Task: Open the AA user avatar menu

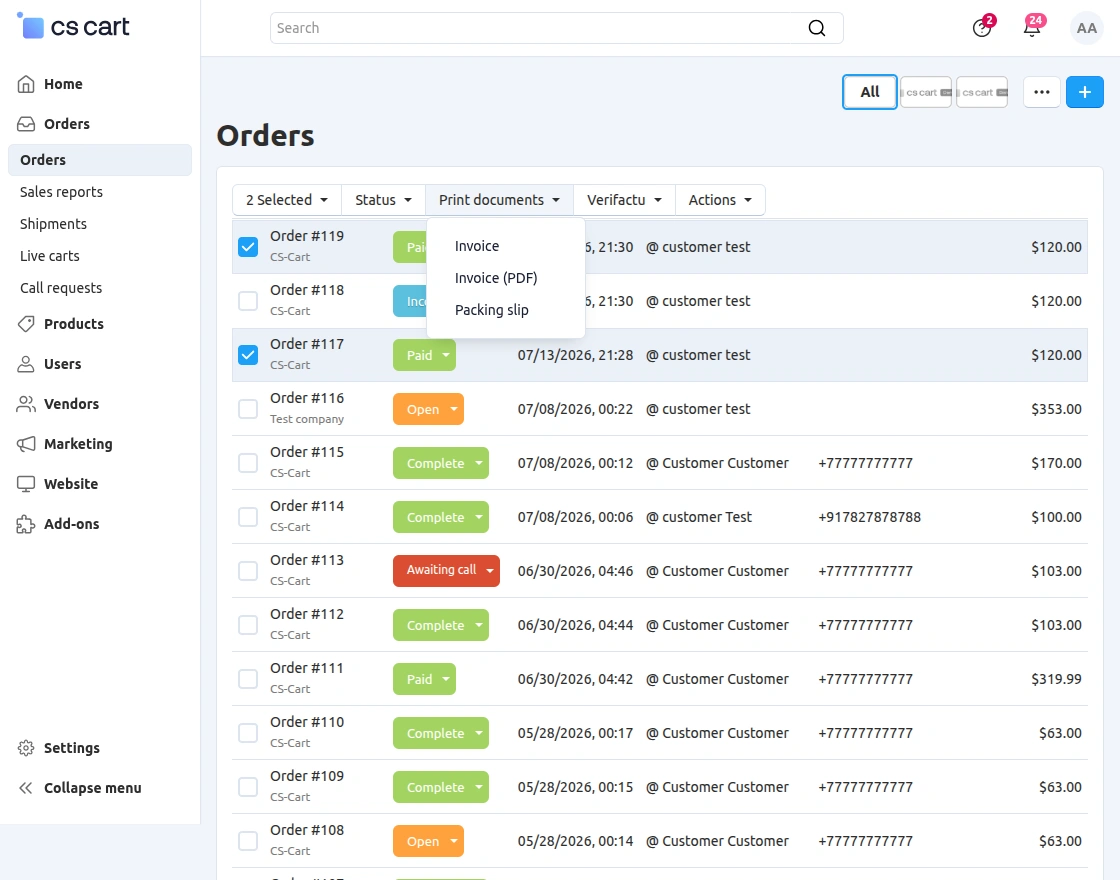Action: [x=1086, y=28]
